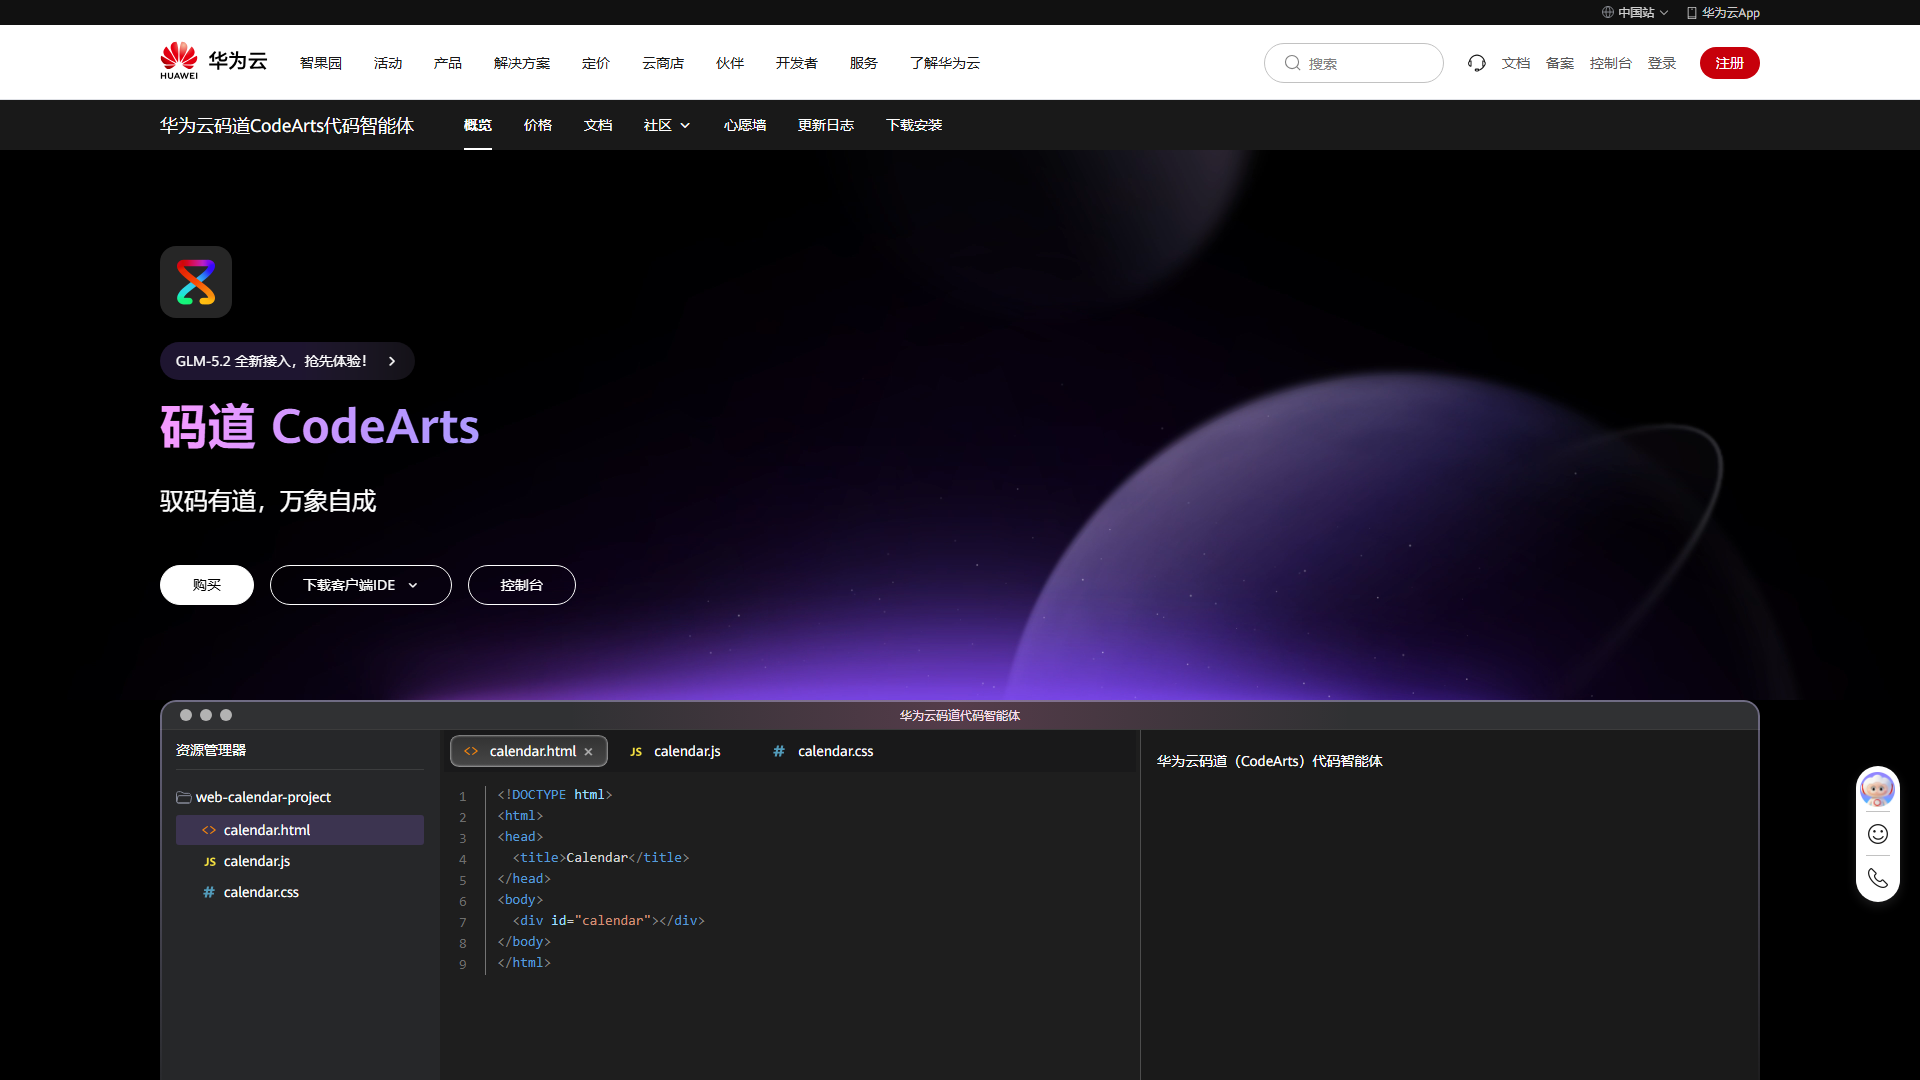The image size is (1920, 1080).
Task: Open the 华为云App link
Action: tap(1724, 13)
